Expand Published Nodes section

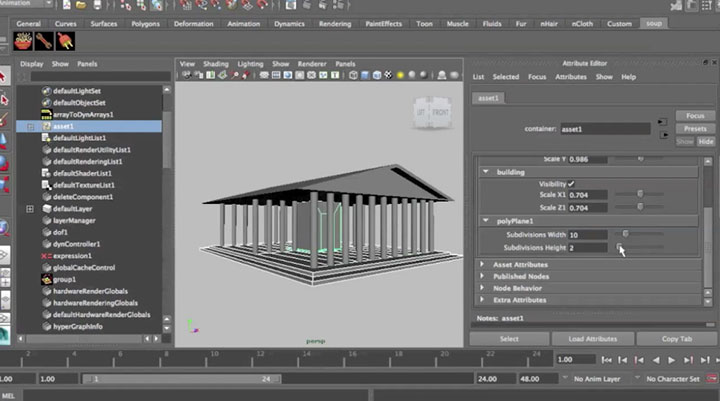482,276
